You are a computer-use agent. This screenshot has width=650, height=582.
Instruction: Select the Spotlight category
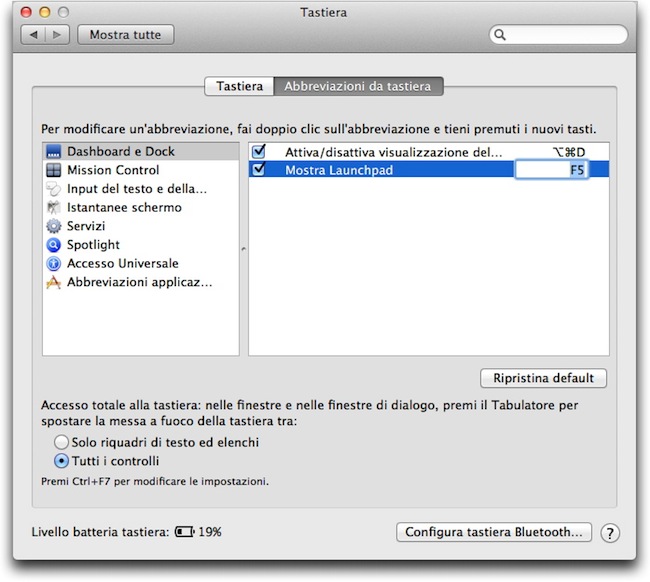coord(141,245)
